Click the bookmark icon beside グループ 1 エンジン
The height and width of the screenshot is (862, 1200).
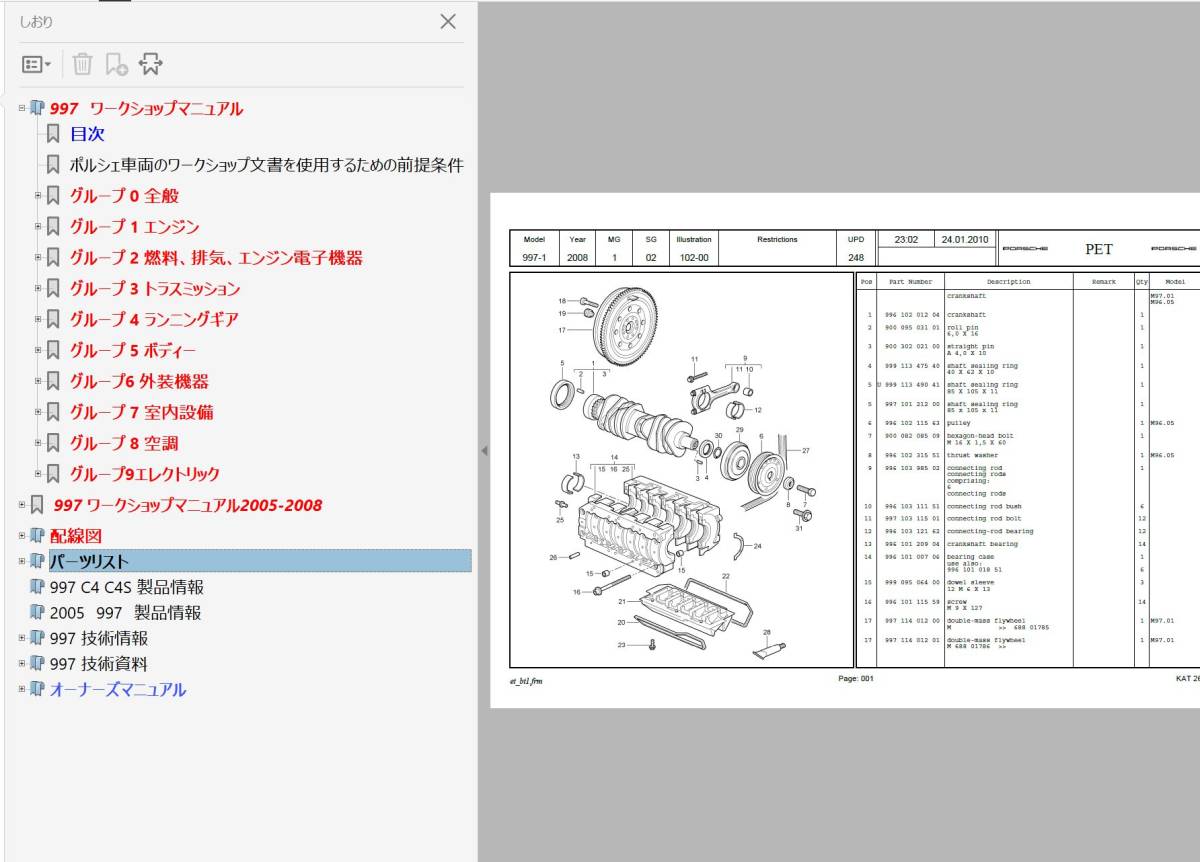click(x=53, y=227)
